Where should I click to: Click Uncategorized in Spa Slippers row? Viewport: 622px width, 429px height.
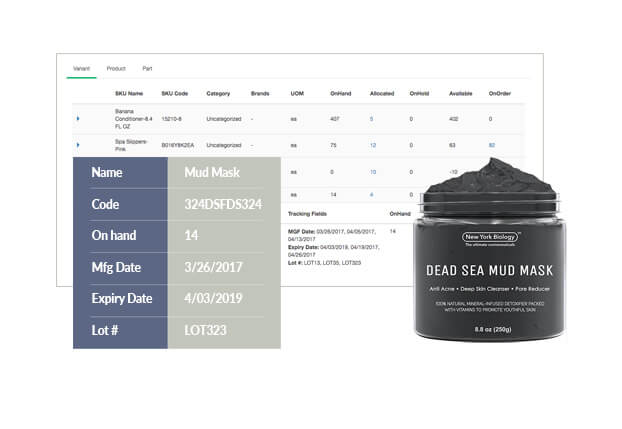coord(224,145)
